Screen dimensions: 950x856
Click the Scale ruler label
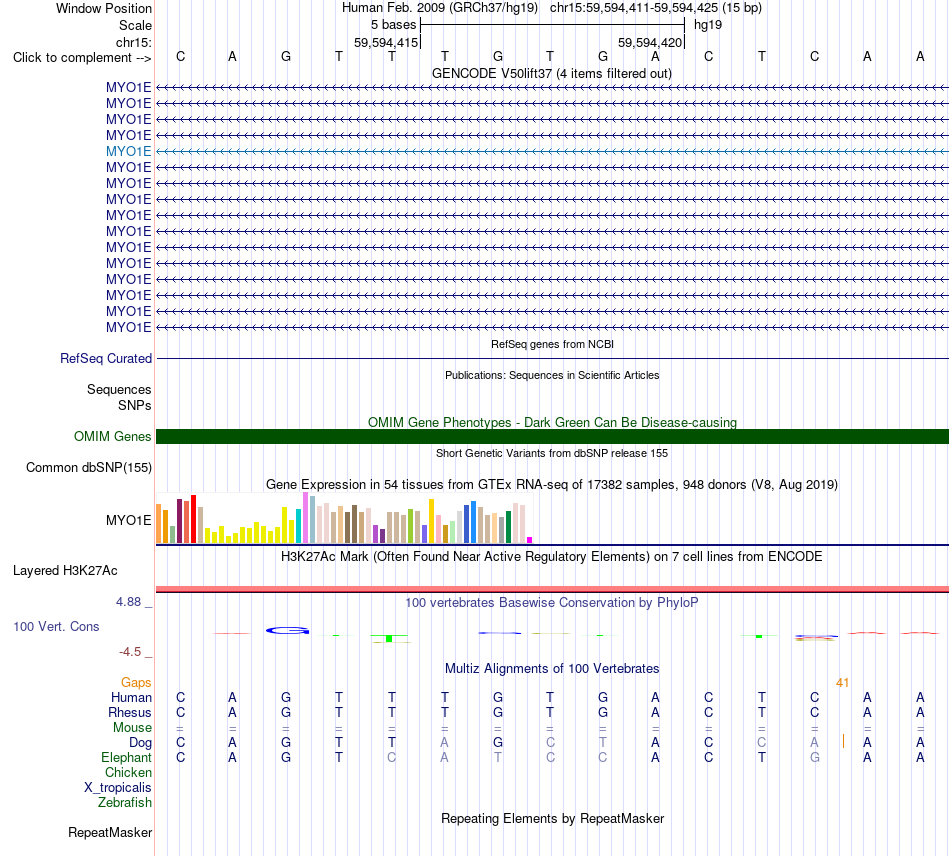135,25
